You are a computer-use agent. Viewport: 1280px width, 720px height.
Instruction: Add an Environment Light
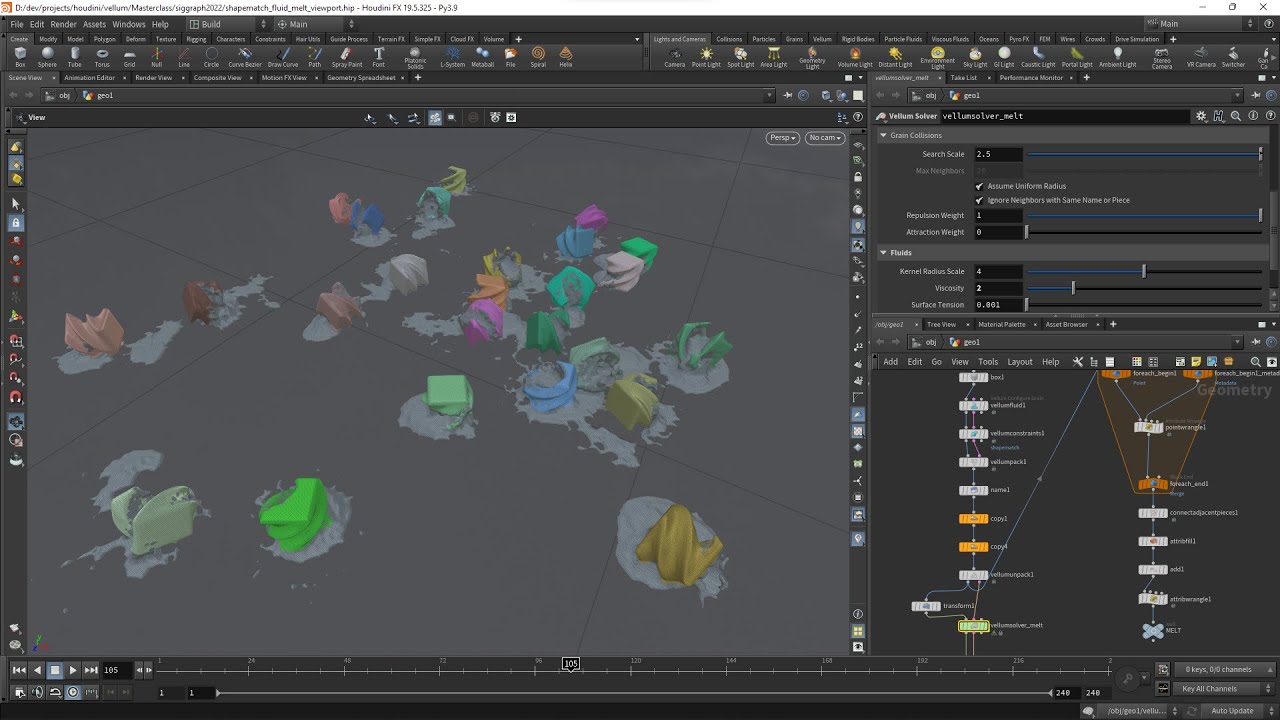coord(937,58)
